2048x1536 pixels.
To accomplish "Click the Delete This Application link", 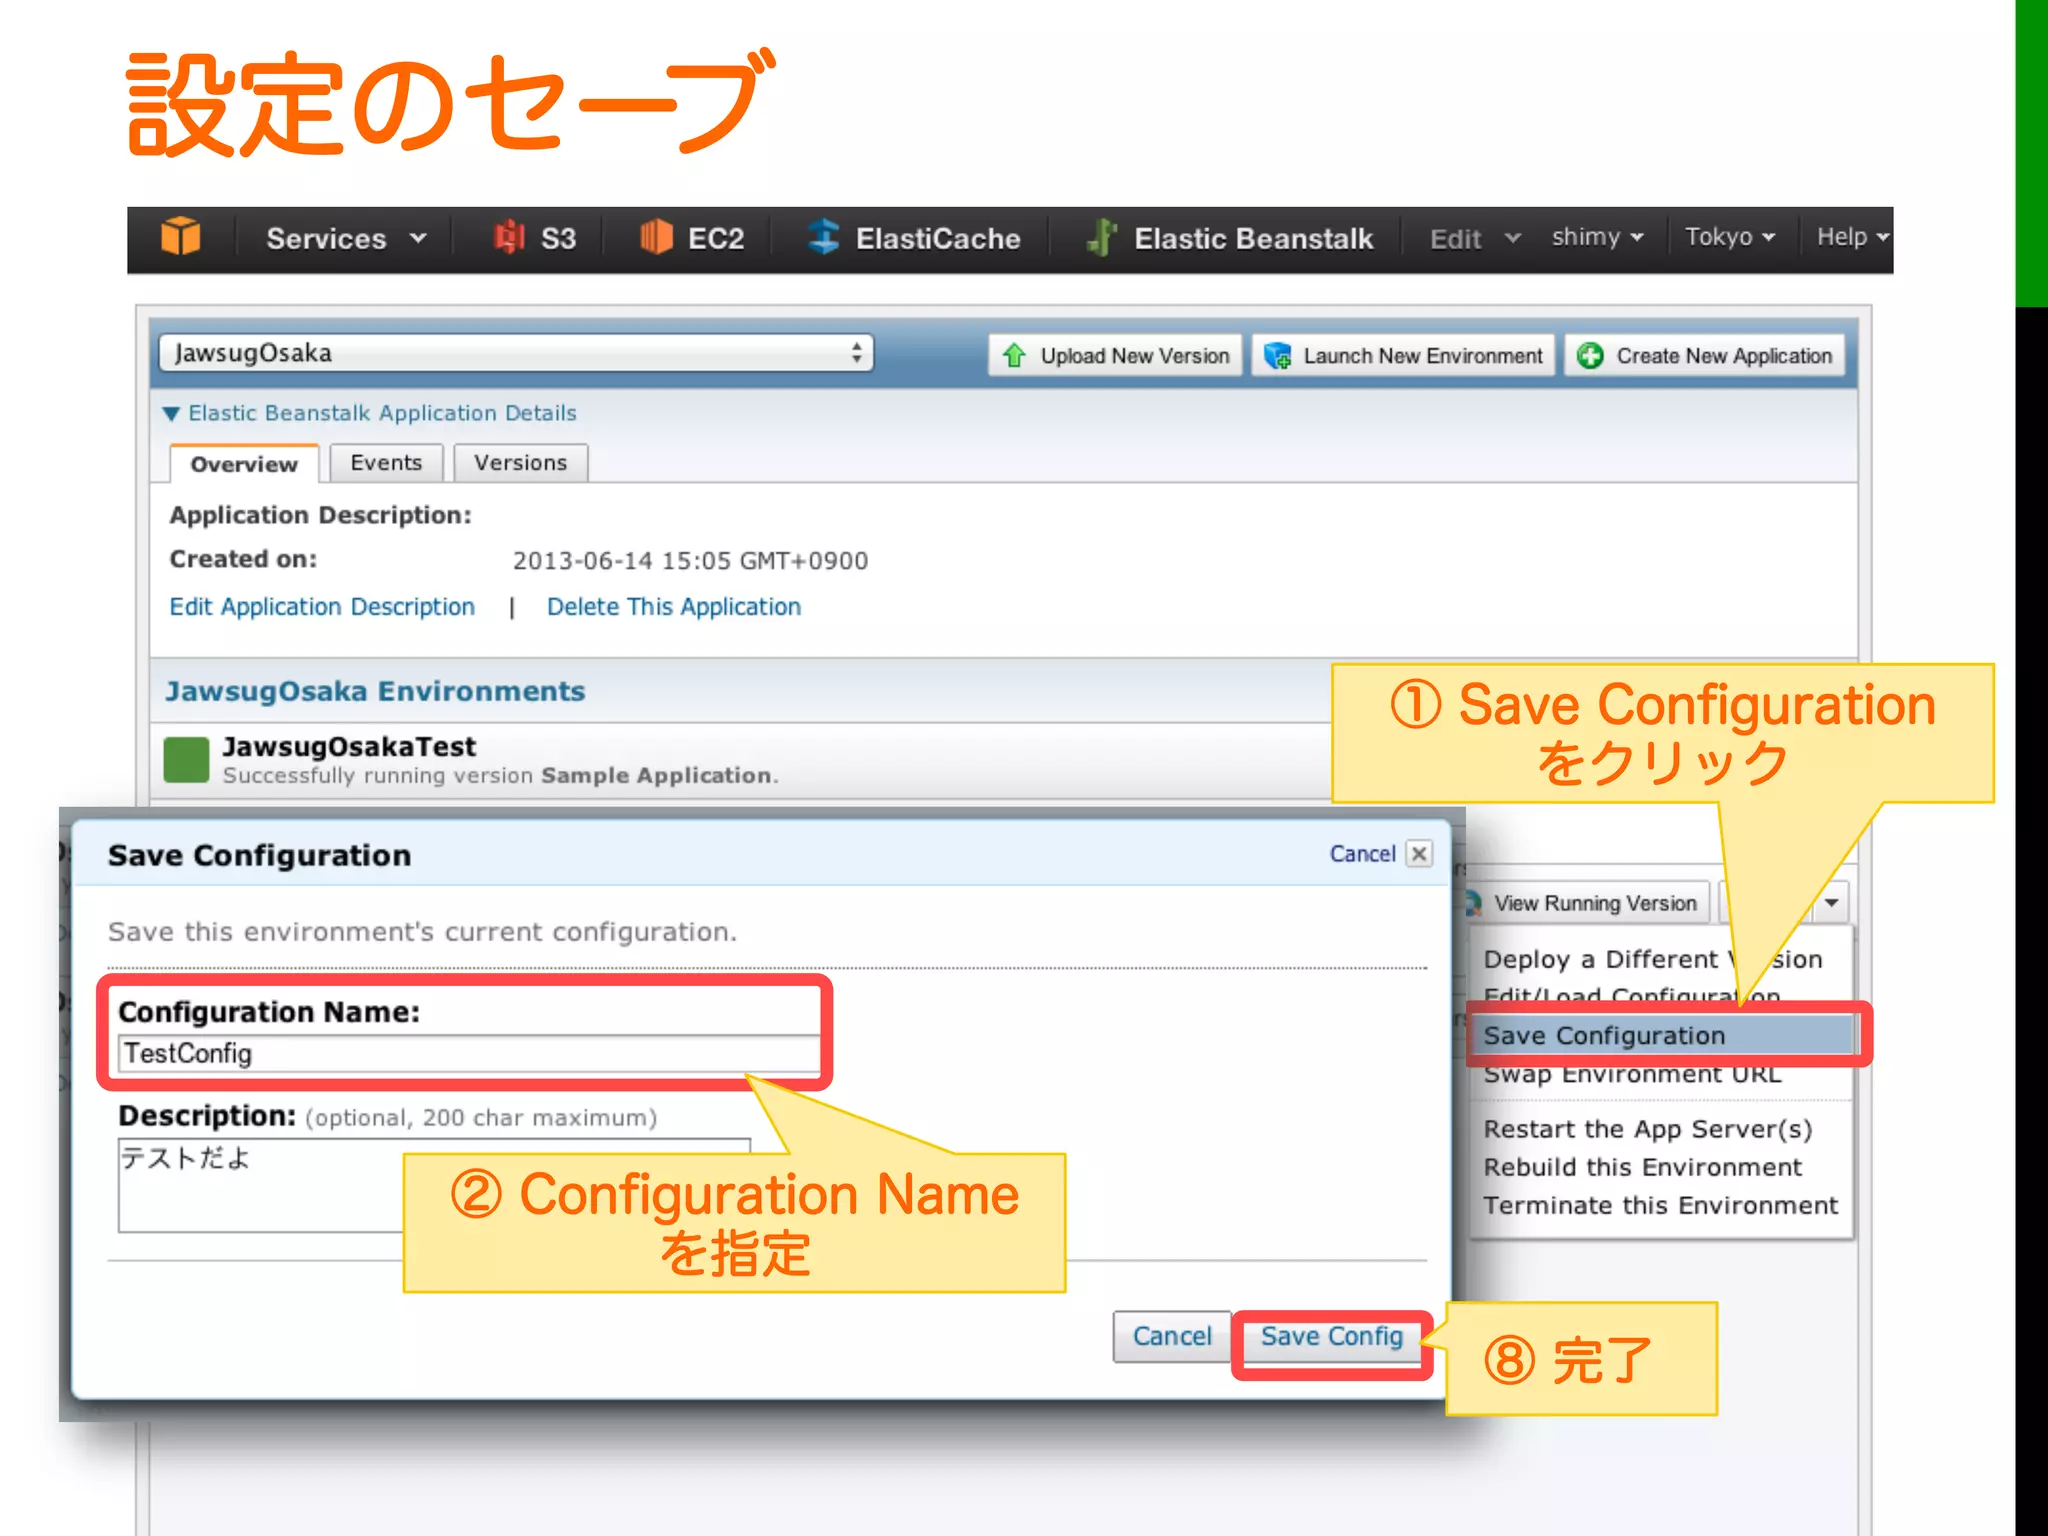I will point(674,607).
